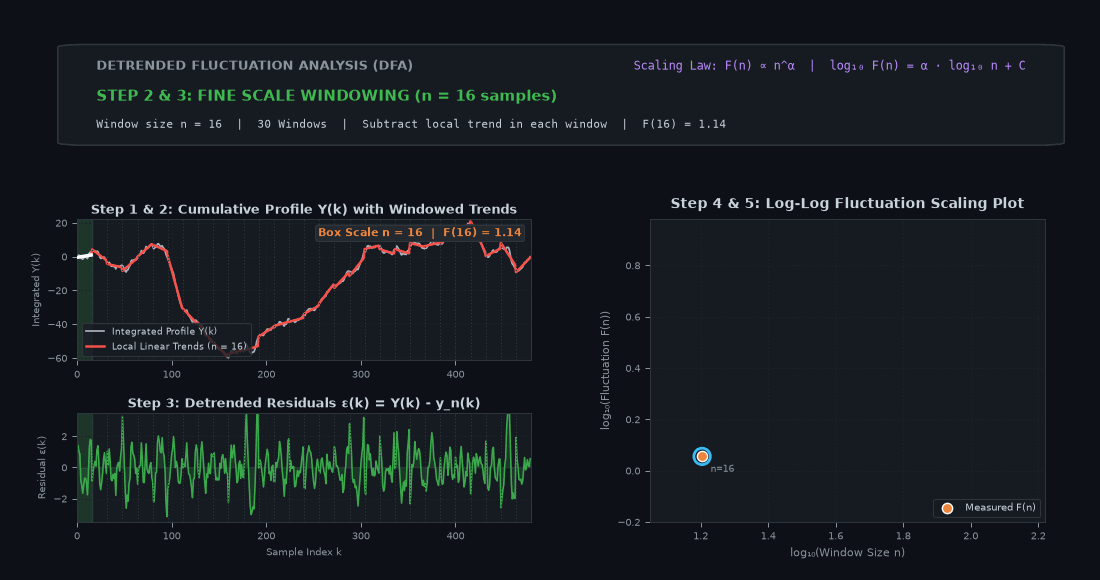Click the Scaling Law formula text
This screenshot has height=580, width=1100.
[829, 65]
